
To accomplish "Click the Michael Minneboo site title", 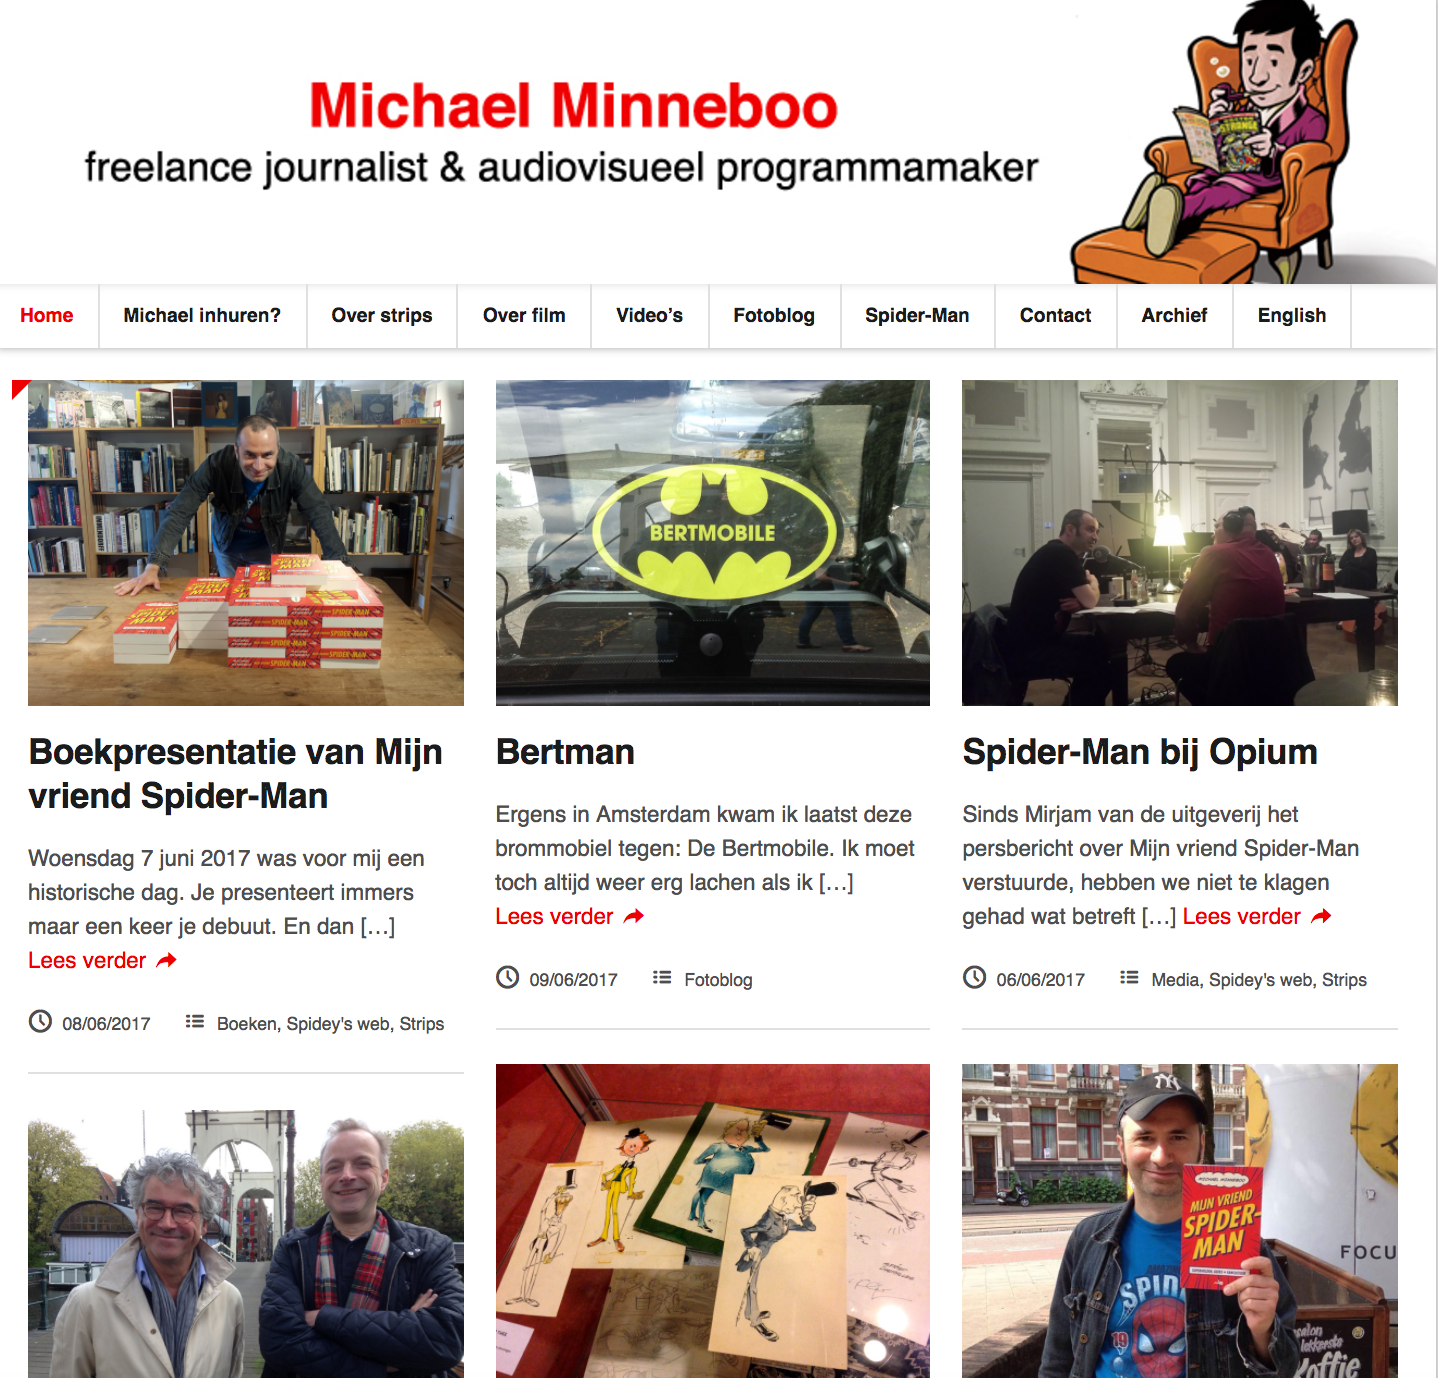I will (573, 106).
